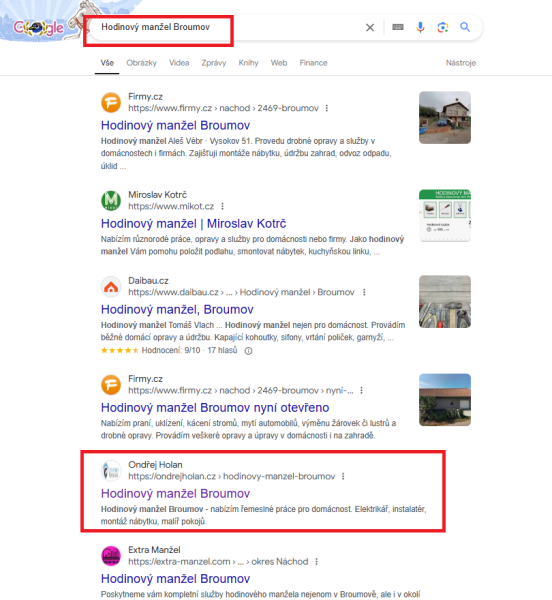Clear the search query with X icon

[370, 28]
